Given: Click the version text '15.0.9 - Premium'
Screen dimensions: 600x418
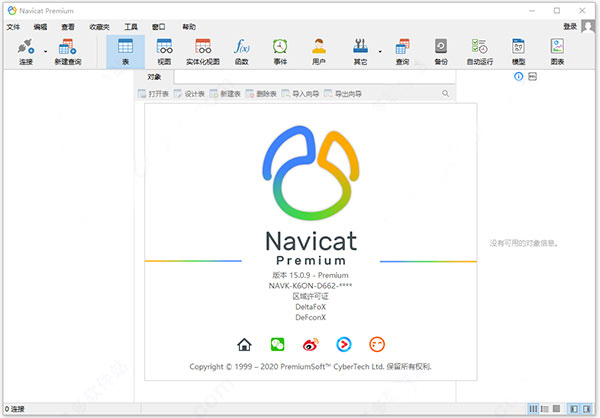Looking at the screenshot, I should [319, 275].
